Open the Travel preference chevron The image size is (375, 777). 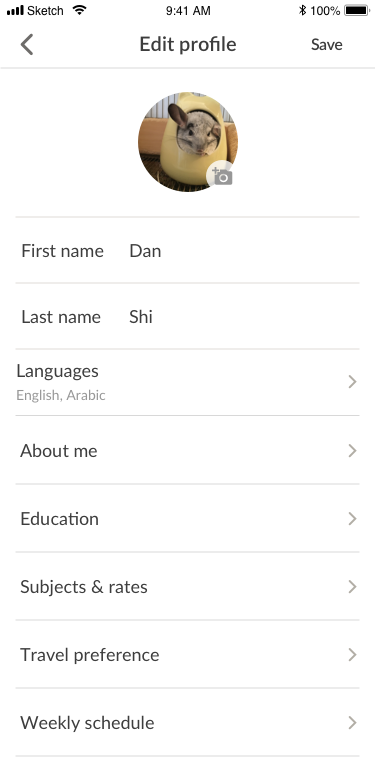[352, 655]
